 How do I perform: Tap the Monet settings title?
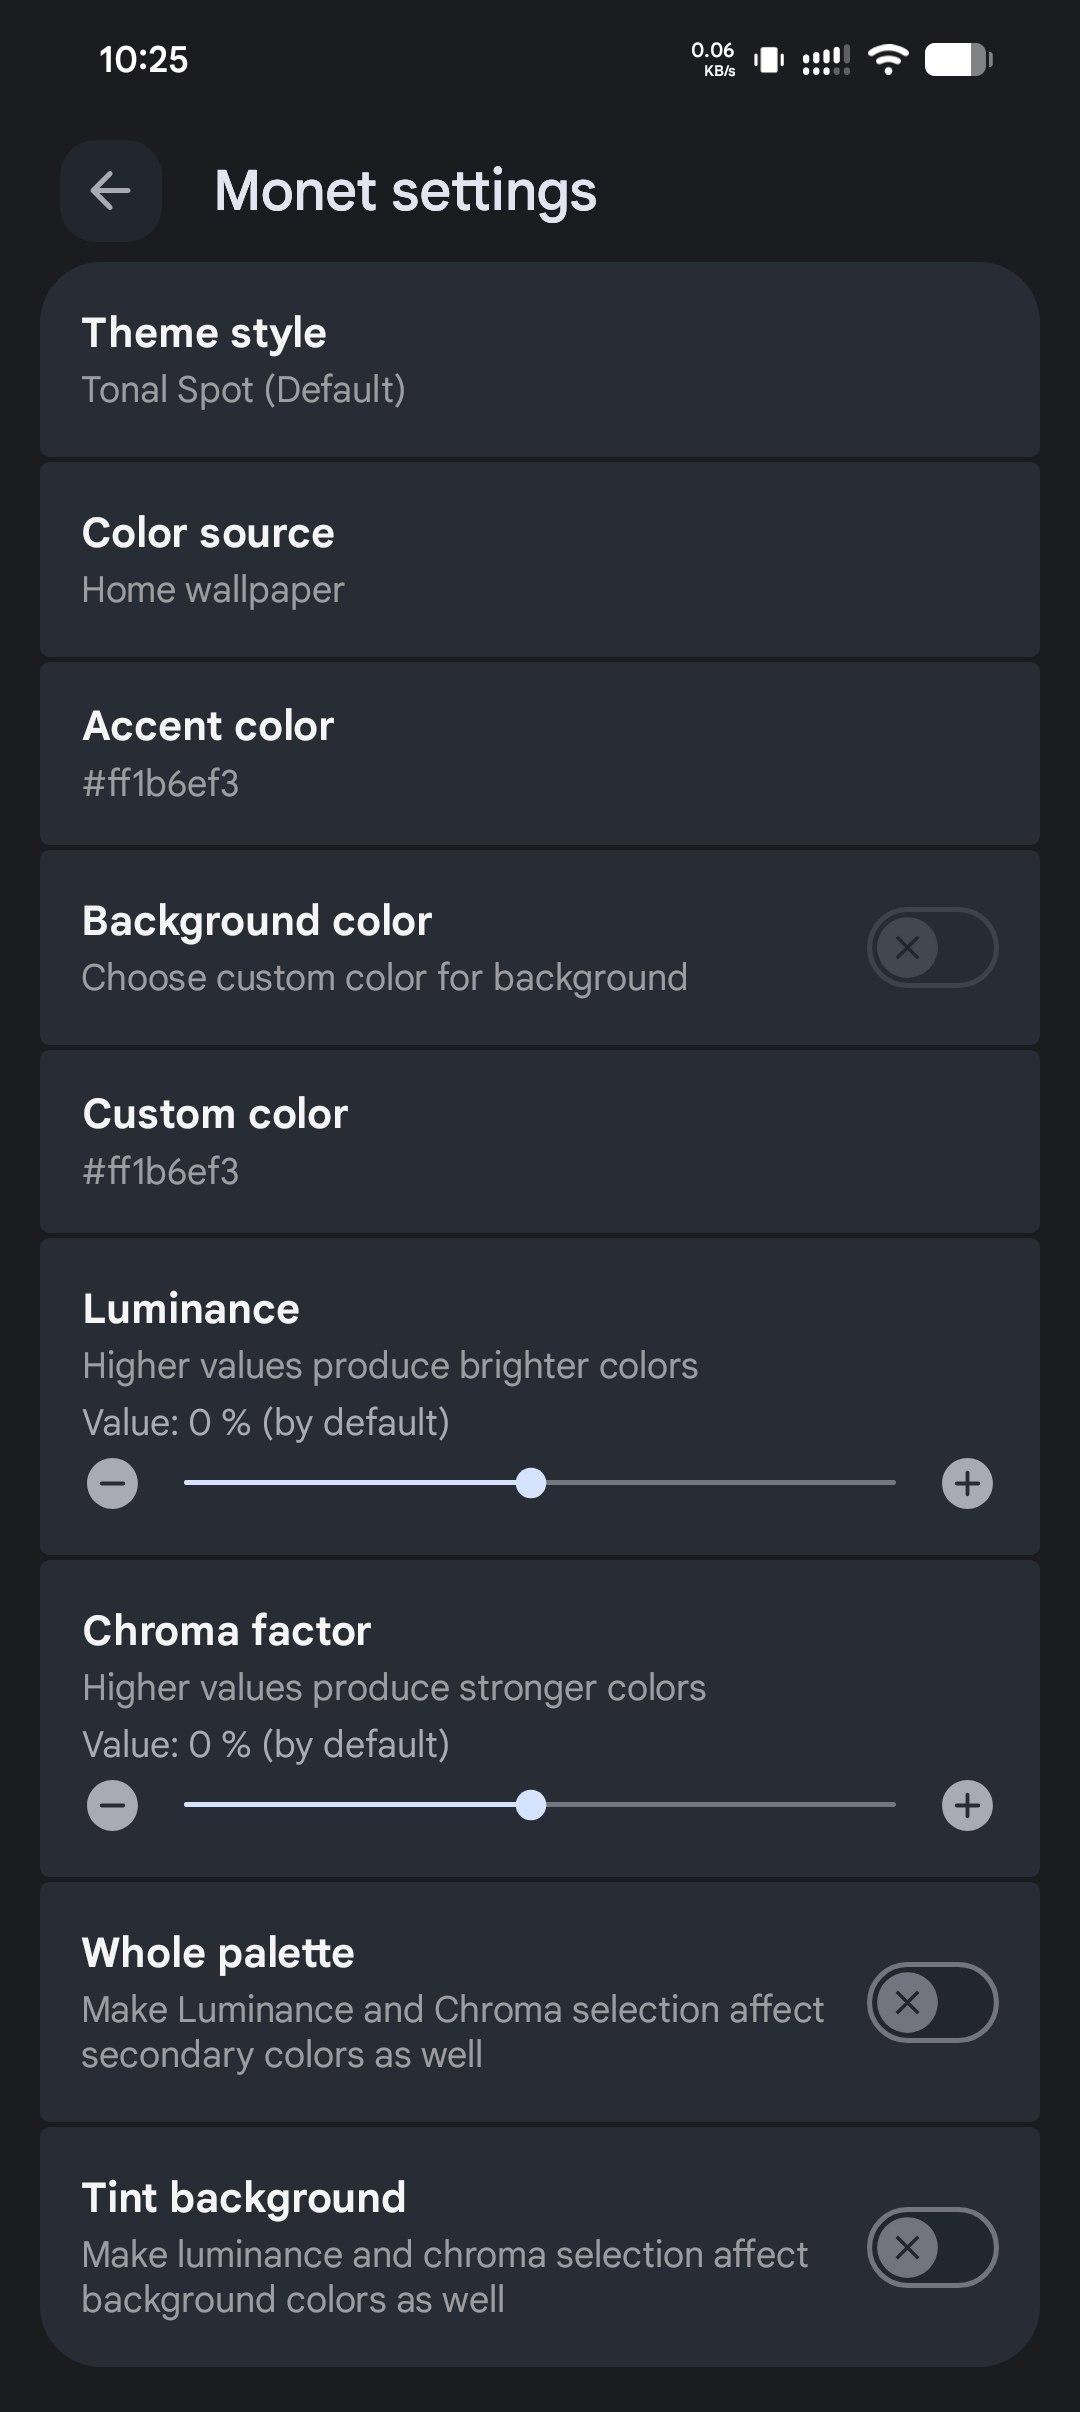click(x=405, y=191)
